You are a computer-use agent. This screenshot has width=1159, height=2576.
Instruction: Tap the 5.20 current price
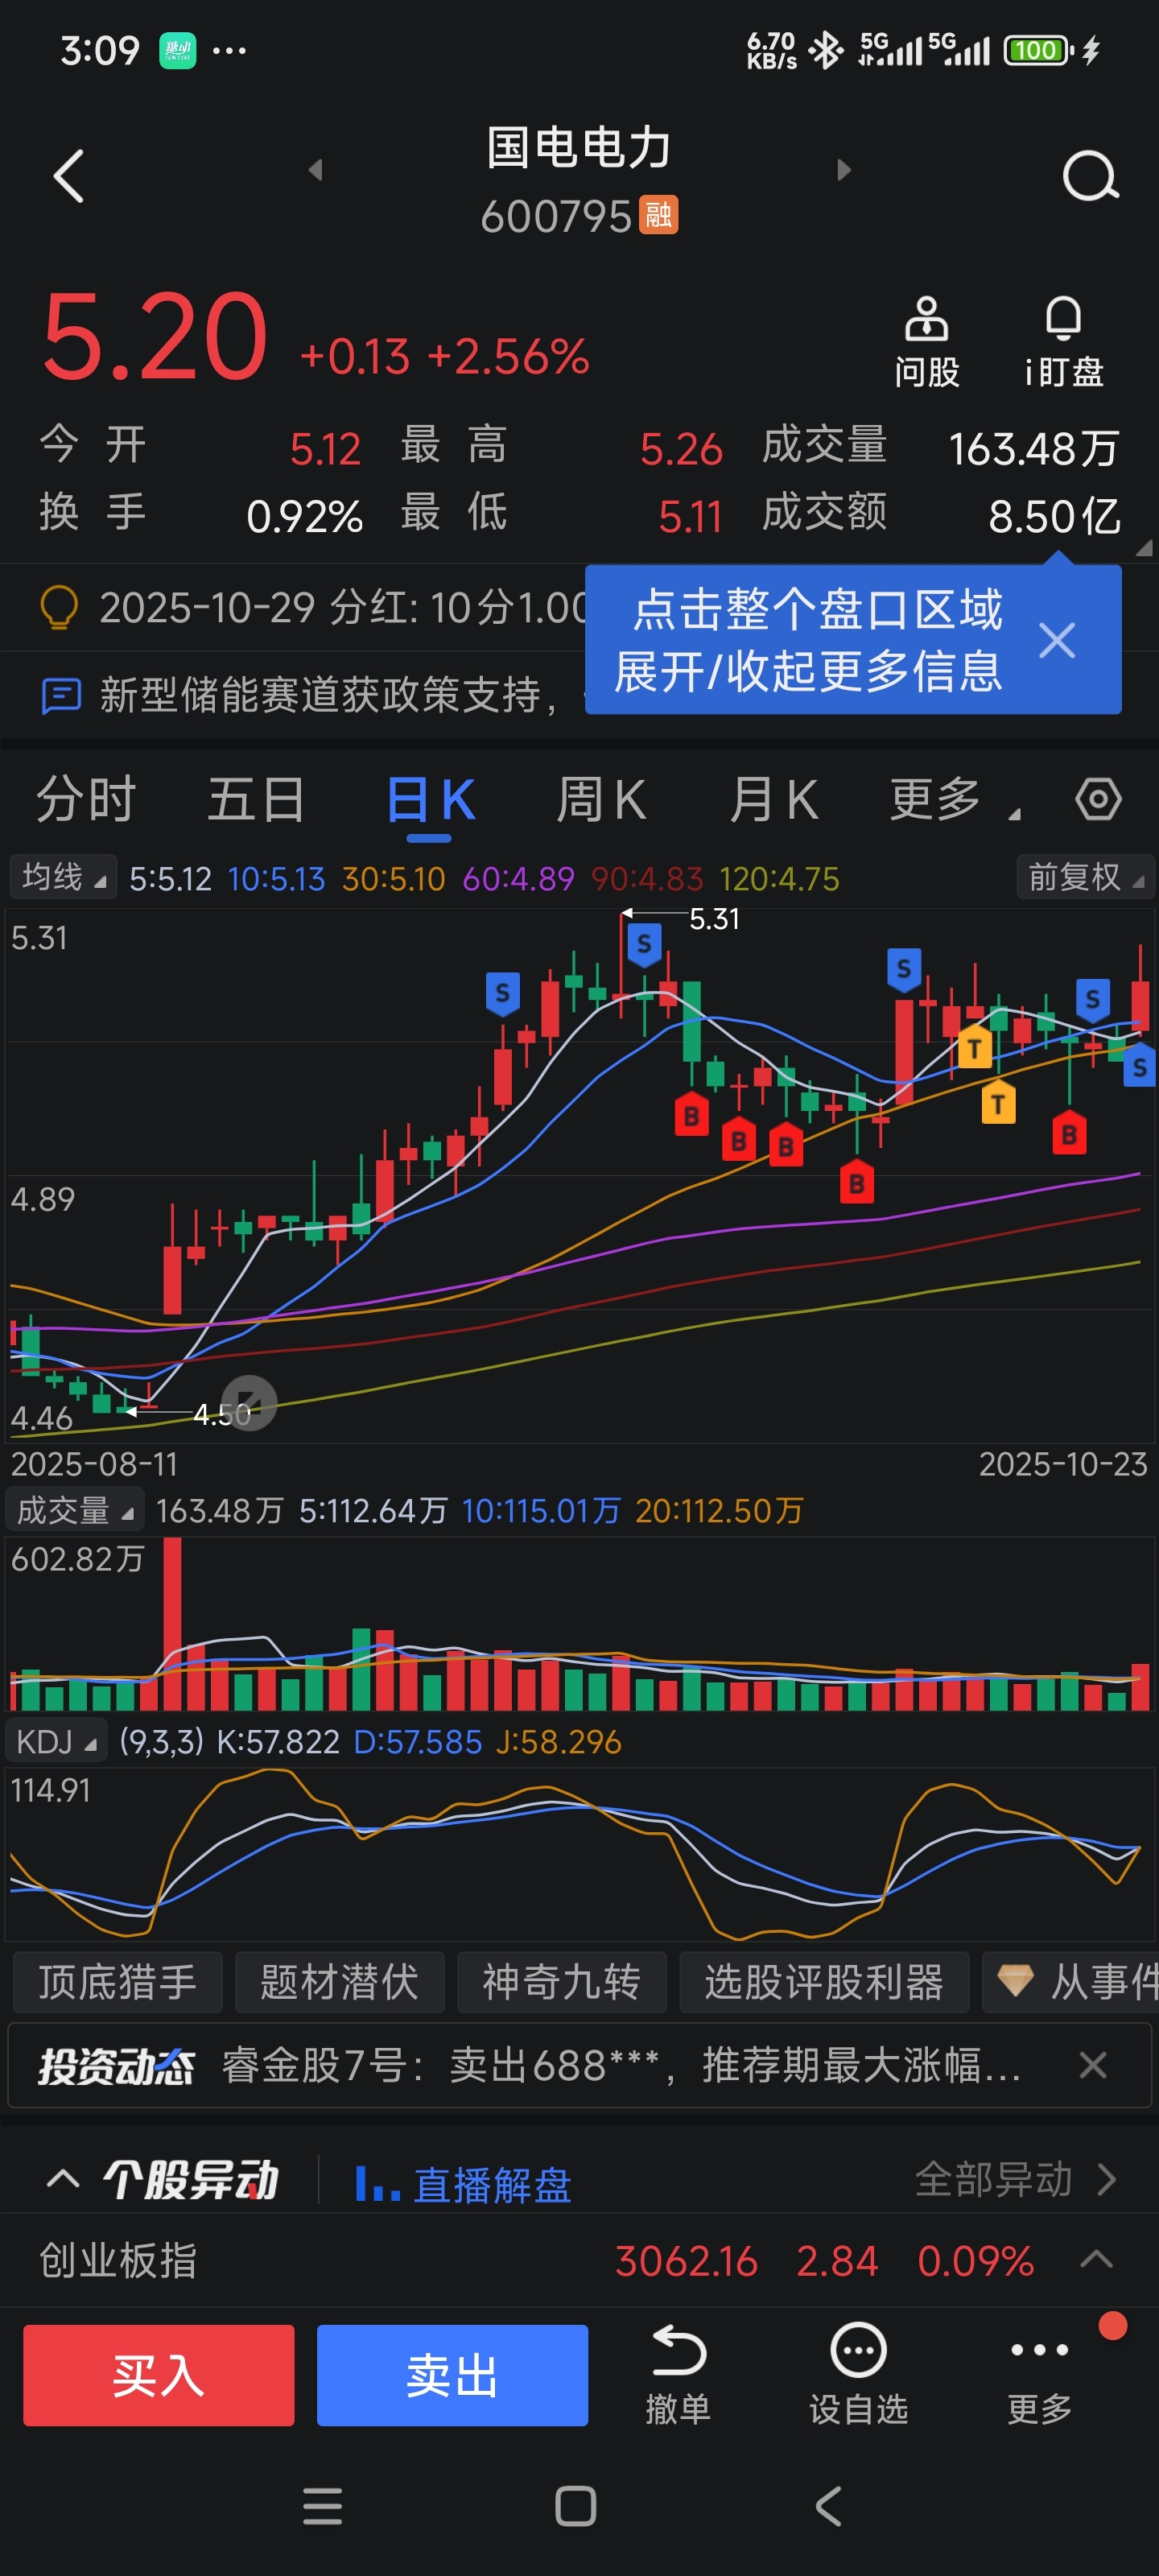[154, 337]
